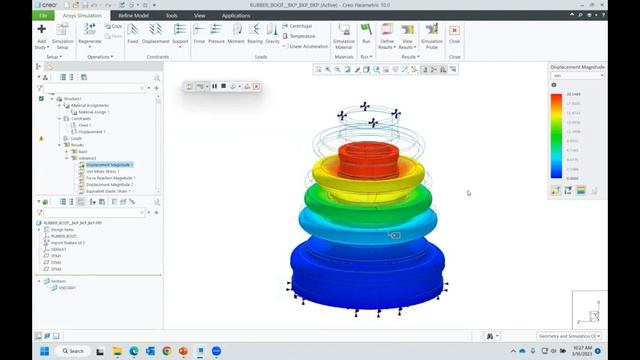
Task: Close the Ansys Simulation ribbon via Close
Action: tap(454, 33)
